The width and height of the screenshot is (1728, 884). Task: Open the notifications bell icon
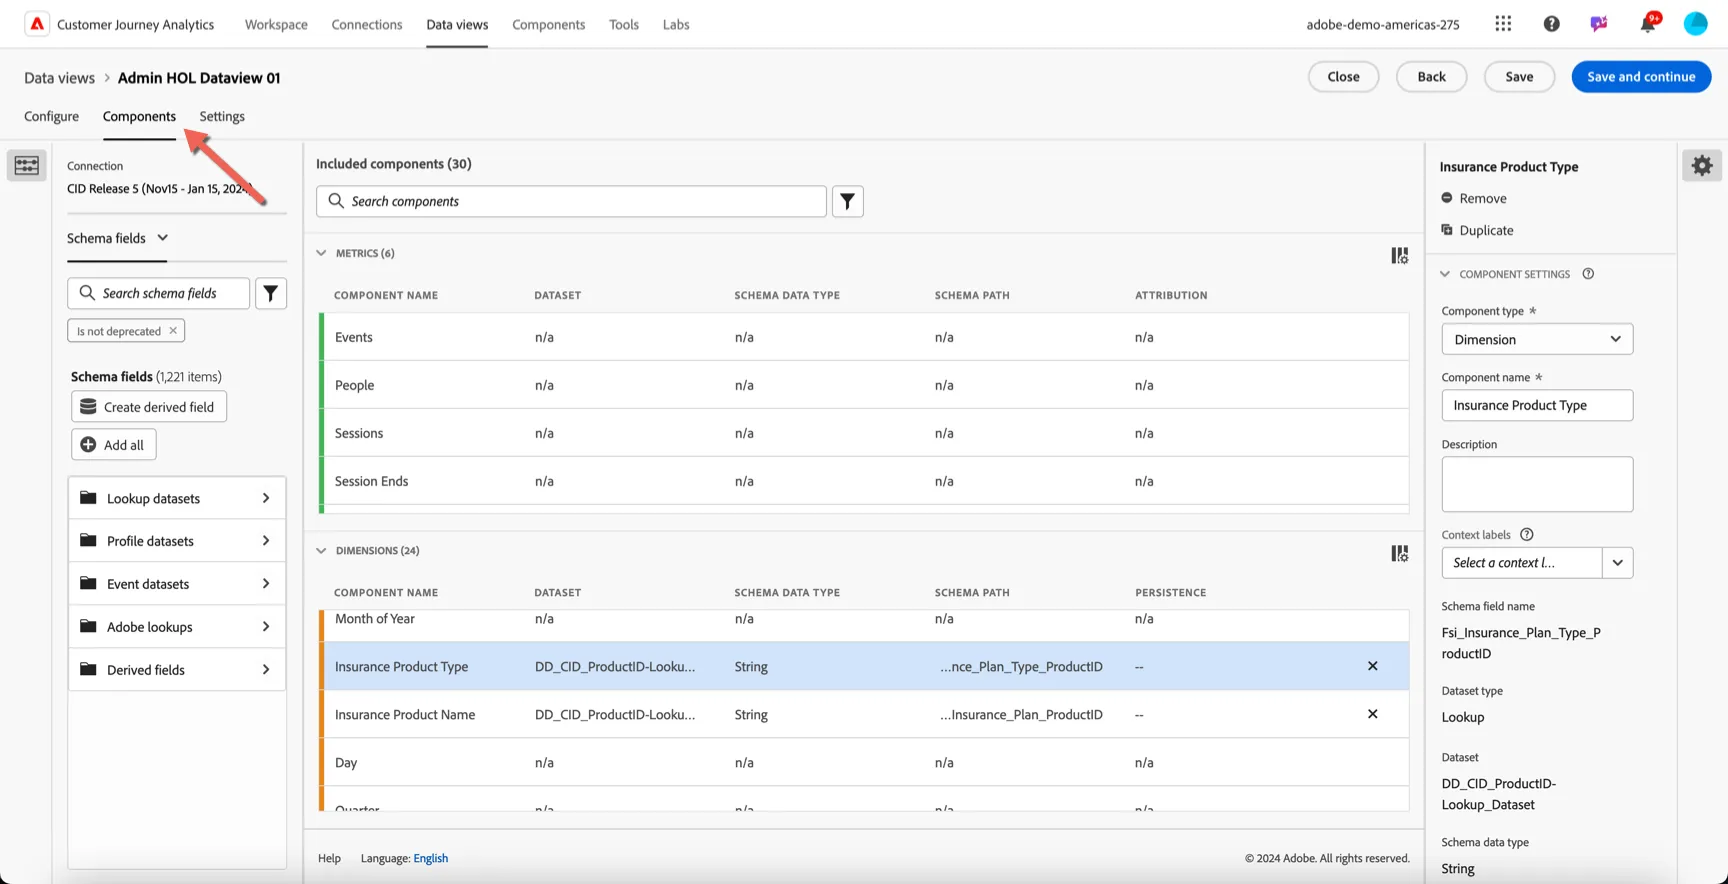click(x=1647, y=24)
